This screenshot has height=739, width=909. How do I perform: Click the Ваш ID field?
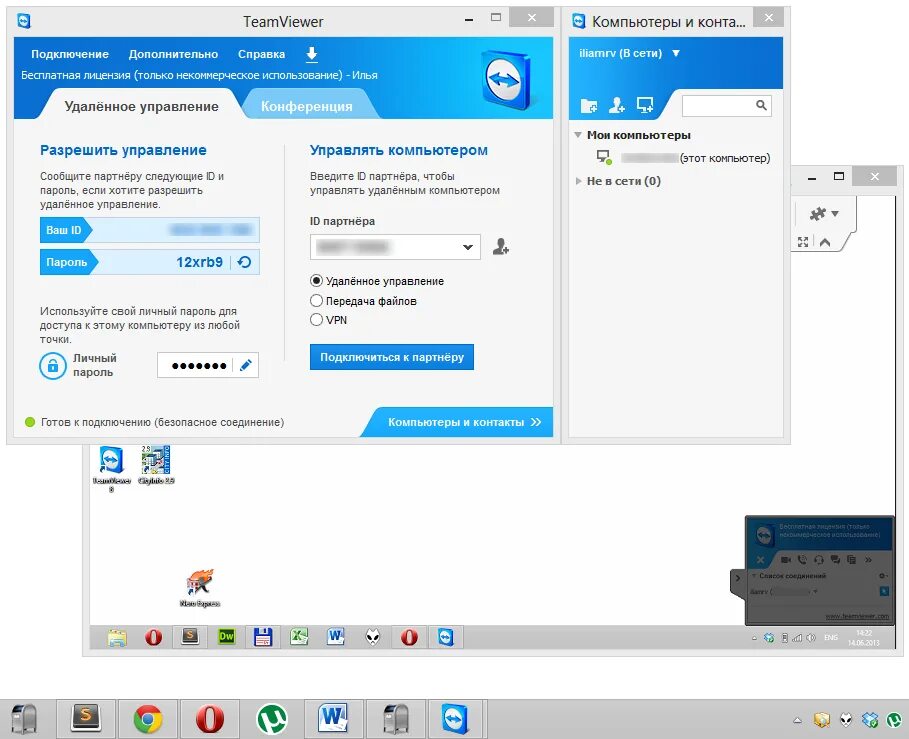point(150,230)
